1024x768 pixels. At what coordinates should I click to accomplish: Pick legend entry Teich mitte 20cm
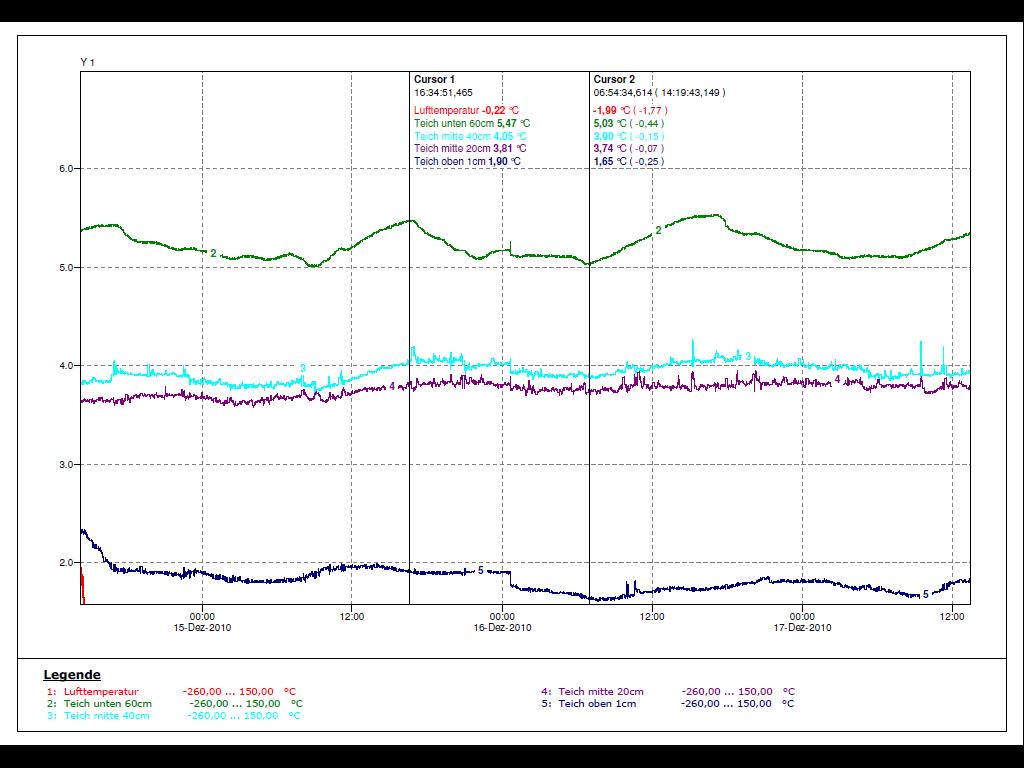point(601,691)
